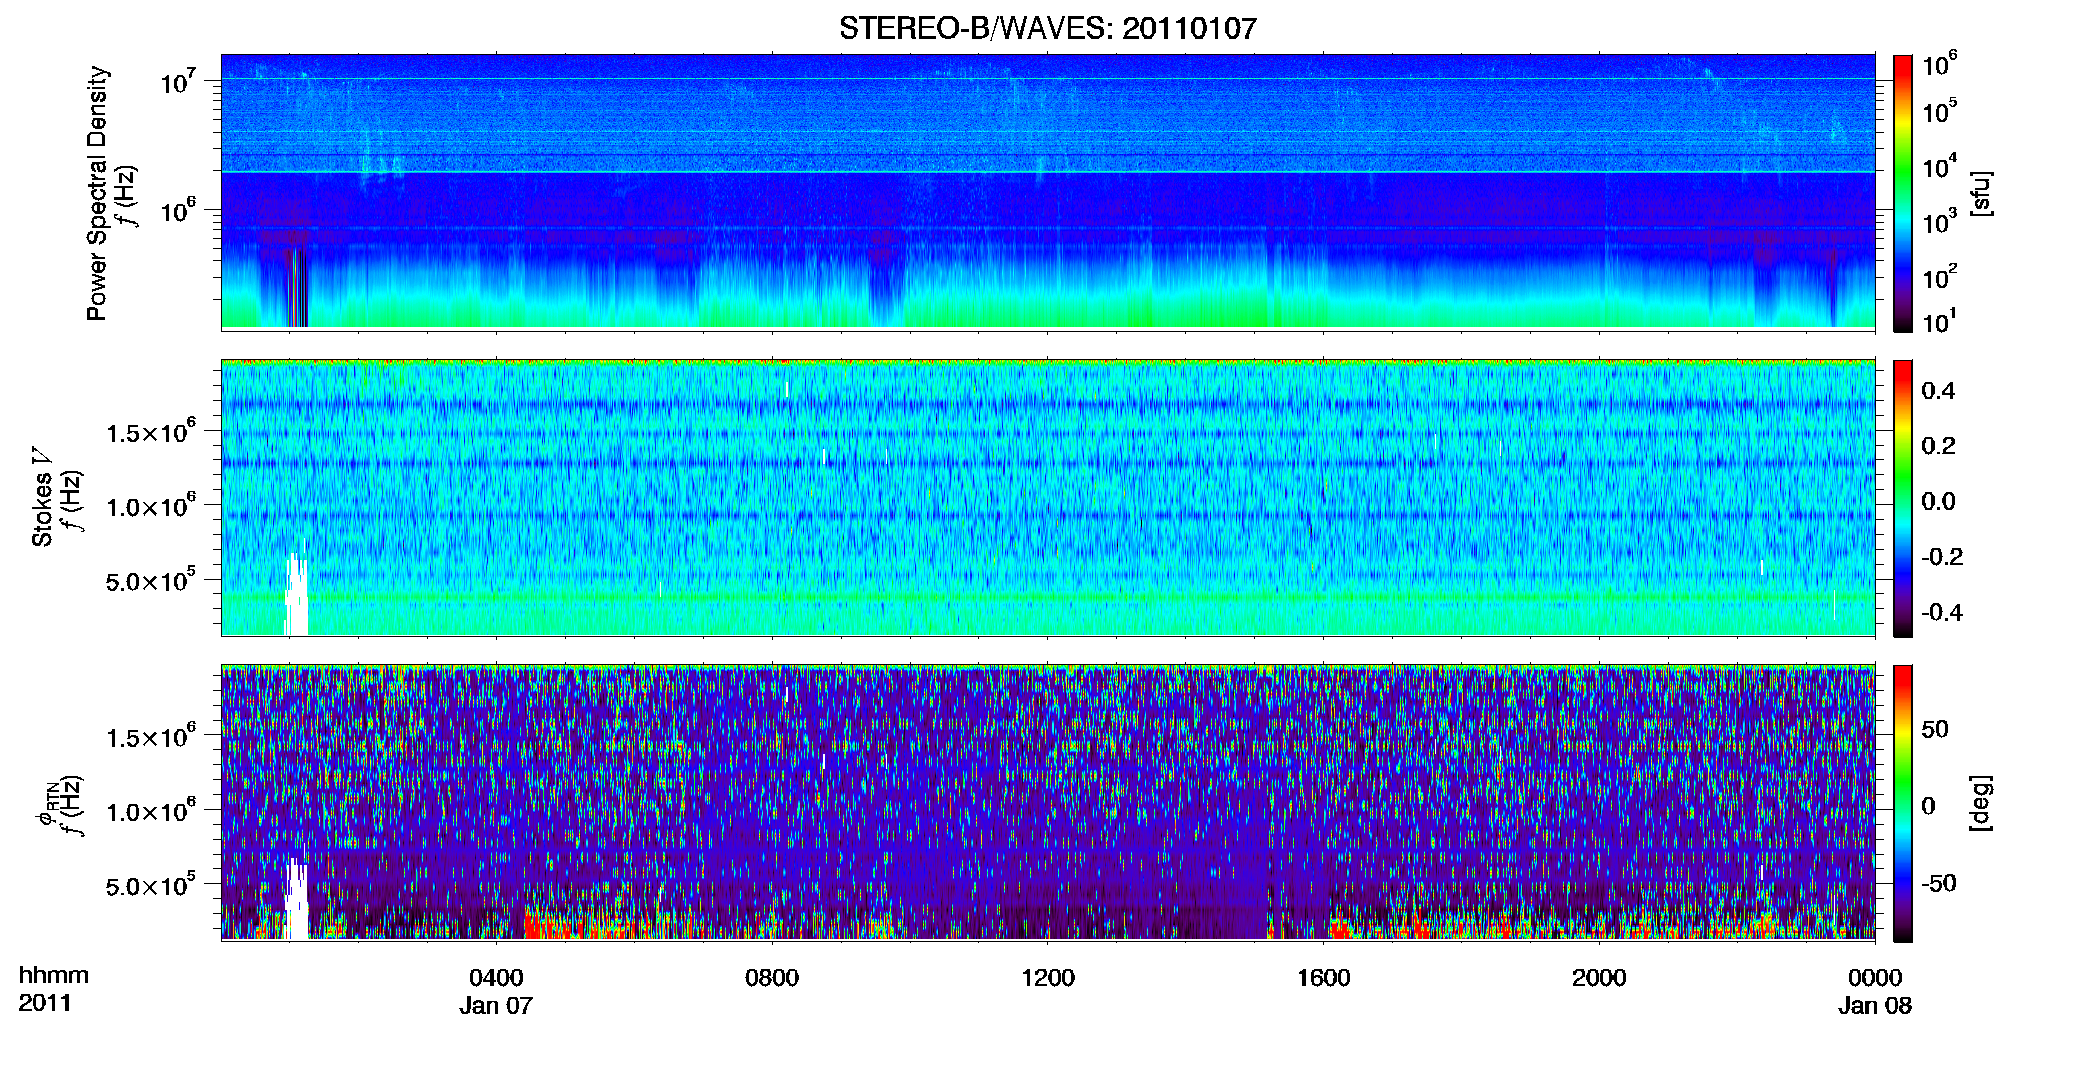The image size is (2096, 1080).
Task: Click the 10^4 color bar label
Action: pyautogui.click(x=1939, y=167)
